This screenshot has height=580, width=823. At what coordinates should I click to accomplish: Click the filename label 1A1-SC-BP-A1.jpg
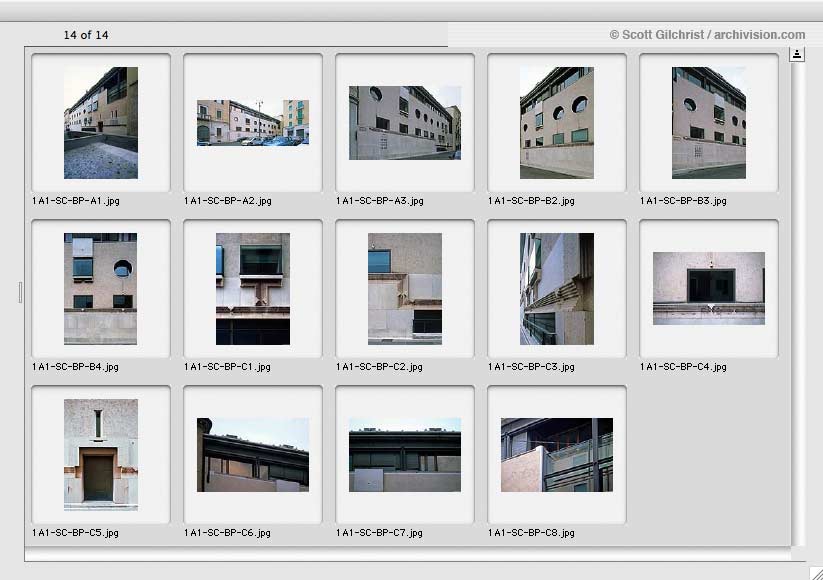(x=76, y=201)
